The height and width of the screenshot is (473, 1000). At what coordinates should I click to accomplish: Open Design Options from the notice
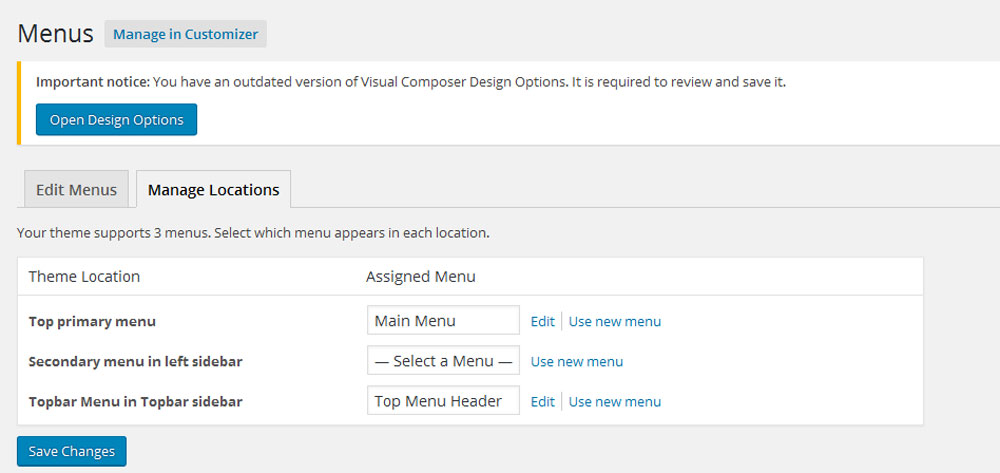click(x=116, y=120)
